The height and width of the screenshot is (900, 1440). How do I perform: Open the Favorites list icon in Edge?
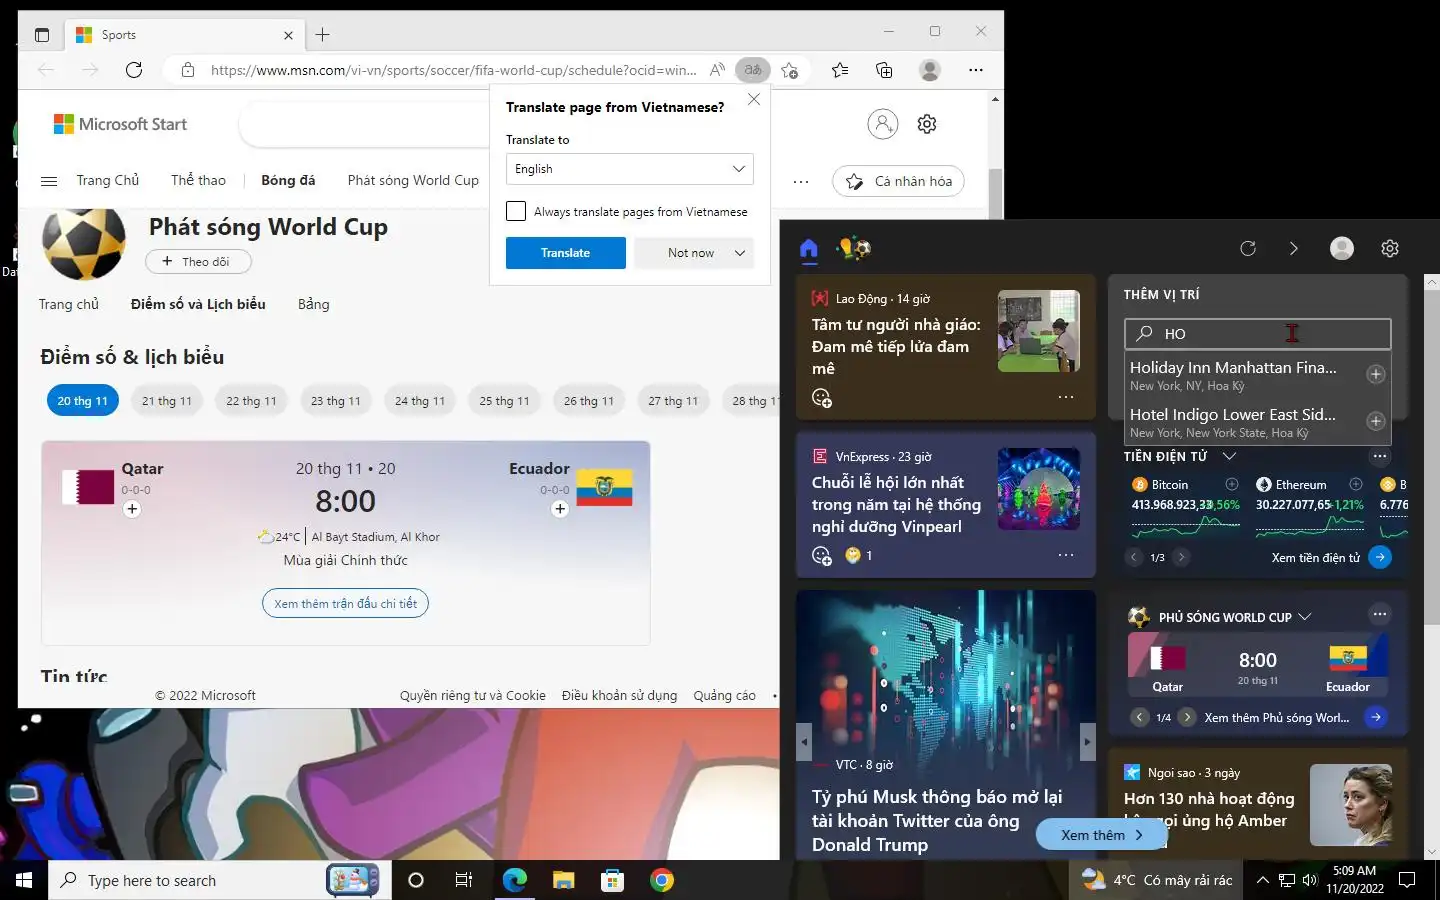coord(840,70)
